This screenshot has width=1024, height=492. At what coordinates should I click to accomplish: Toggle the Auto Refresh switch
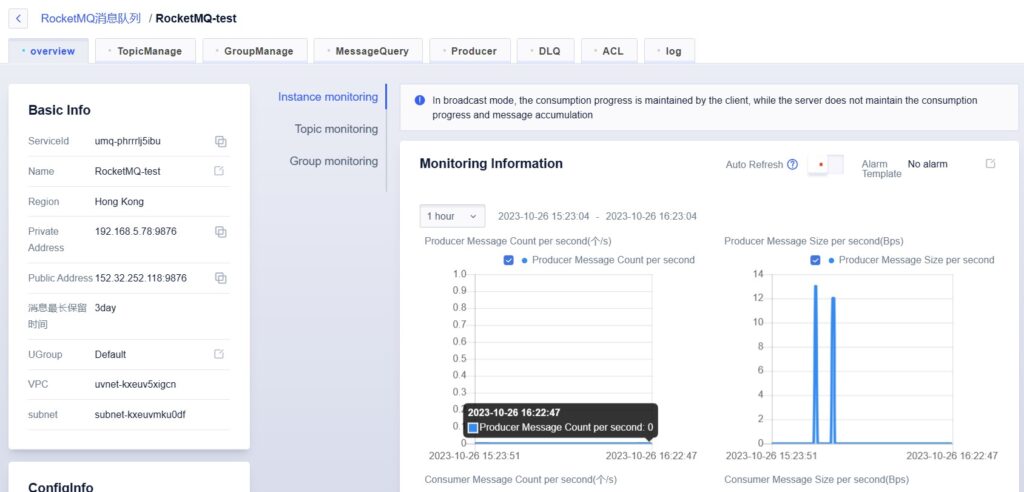(x=825, y=165)
